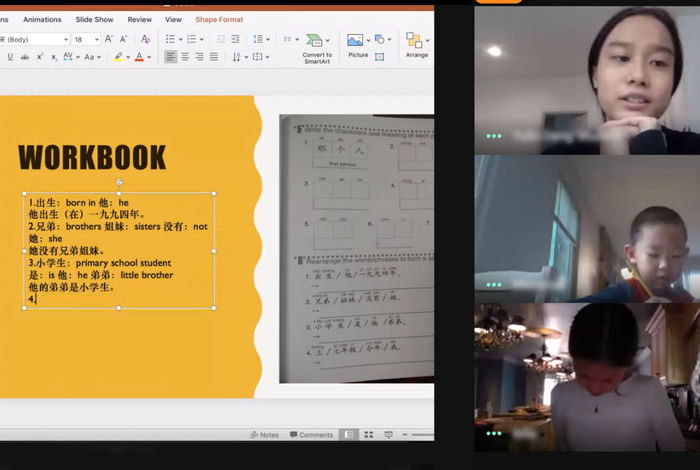Open the text columns menu
Screen dimensions: 700x470
291,39
